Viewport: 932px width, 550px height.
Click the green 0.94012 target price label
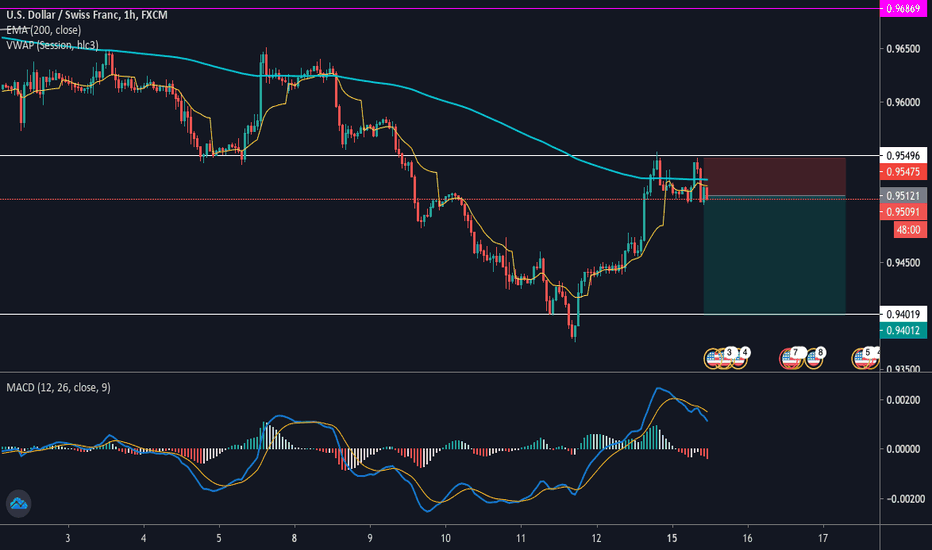pos(903,330)
